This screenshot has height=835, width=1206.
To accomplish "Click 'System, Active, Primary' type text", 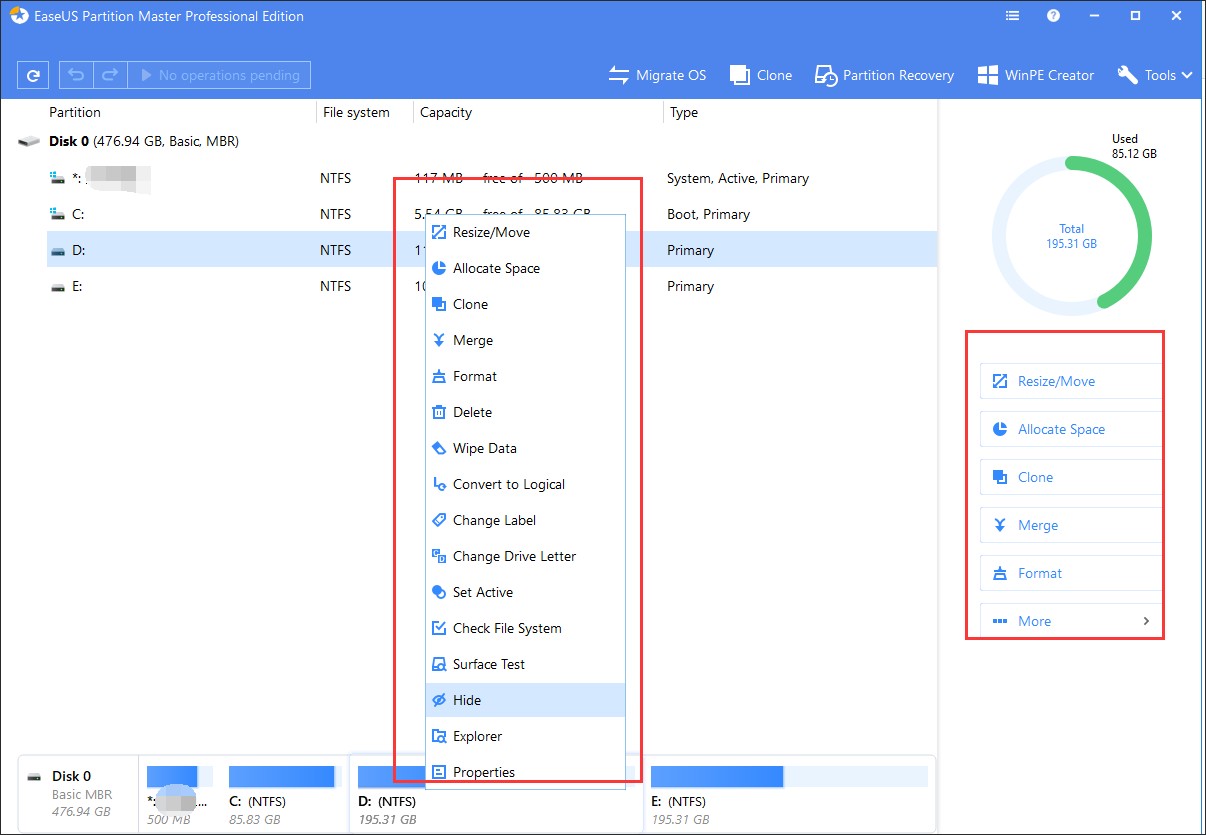I will [x=738, y=178].
